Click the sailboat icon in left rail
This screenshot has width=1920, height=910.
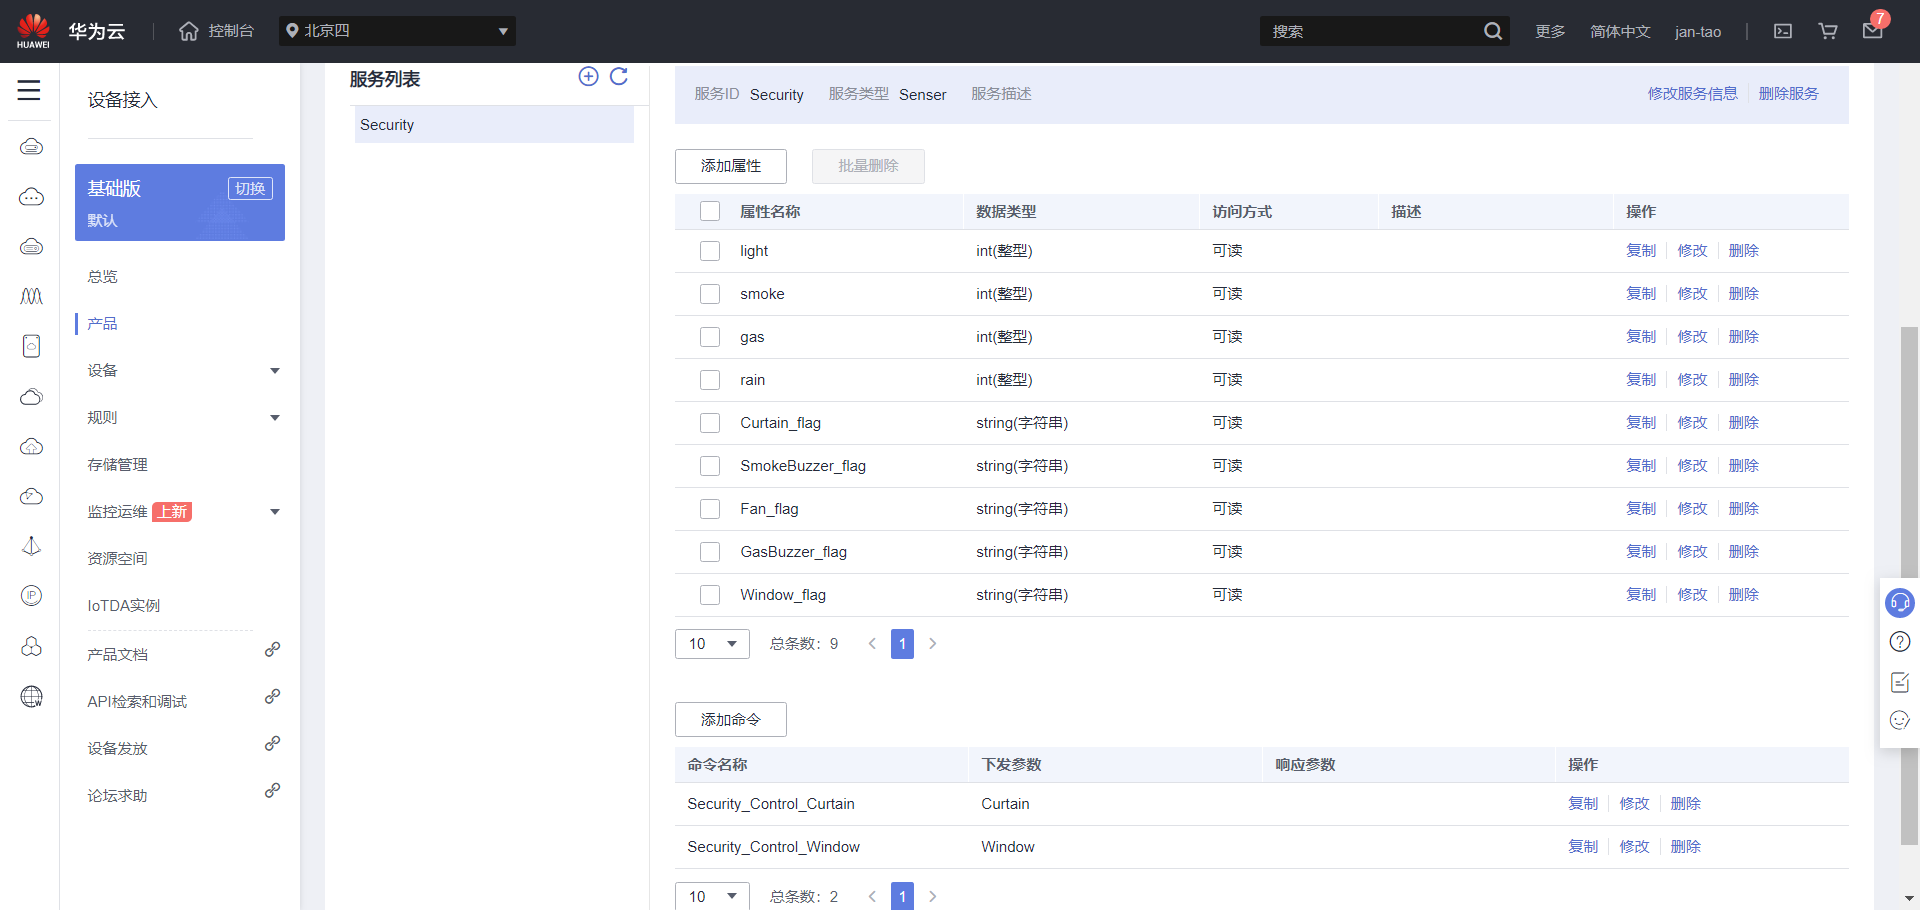[x=32, y=546]
